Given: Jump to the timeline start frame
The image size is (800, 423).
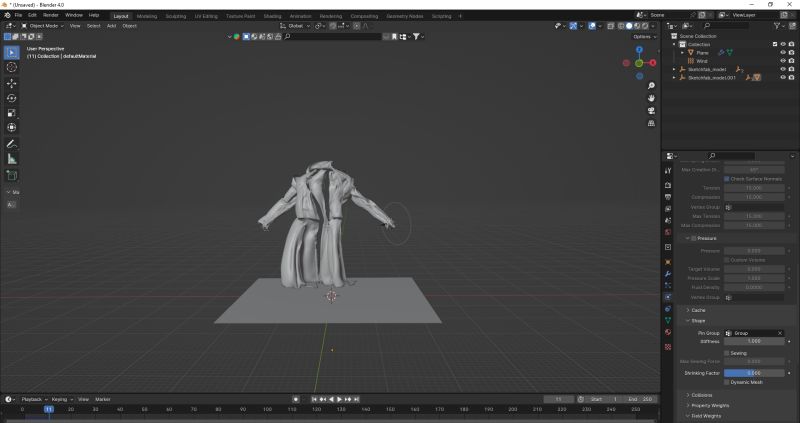Looking at the screenshot, I should click(314, 400).
